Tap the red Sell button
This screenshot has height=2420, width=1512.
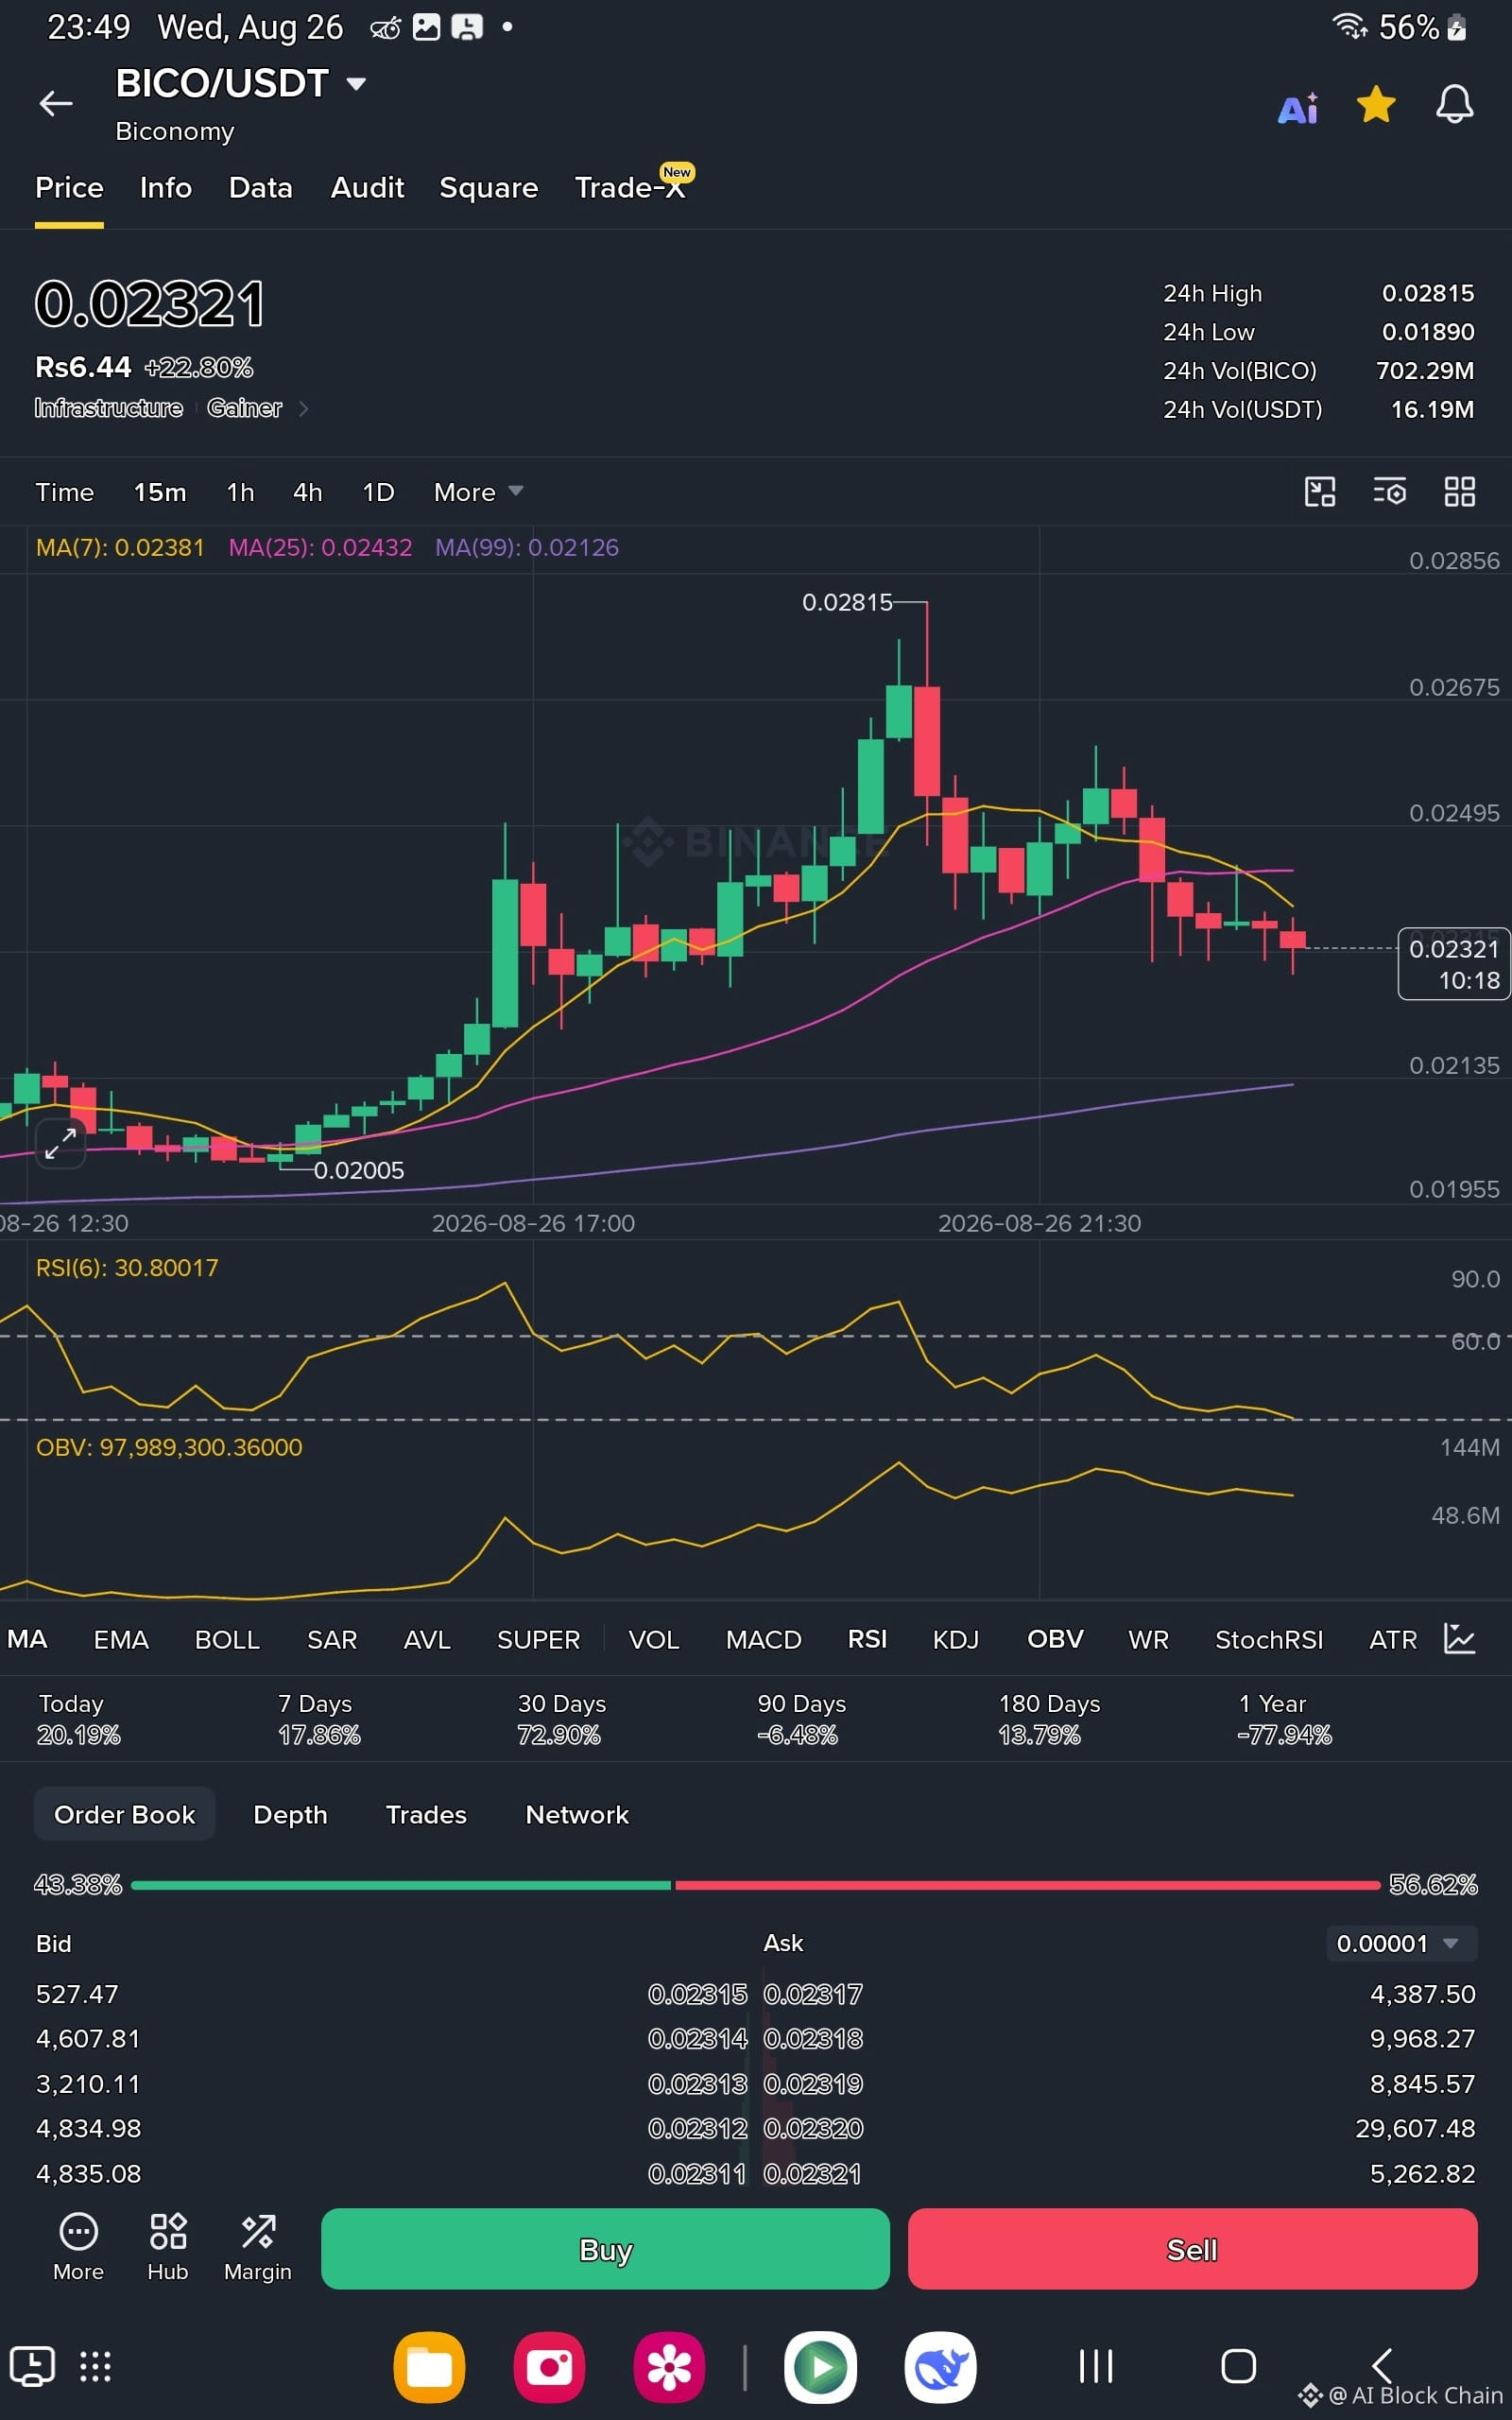coord(1192,2249)
